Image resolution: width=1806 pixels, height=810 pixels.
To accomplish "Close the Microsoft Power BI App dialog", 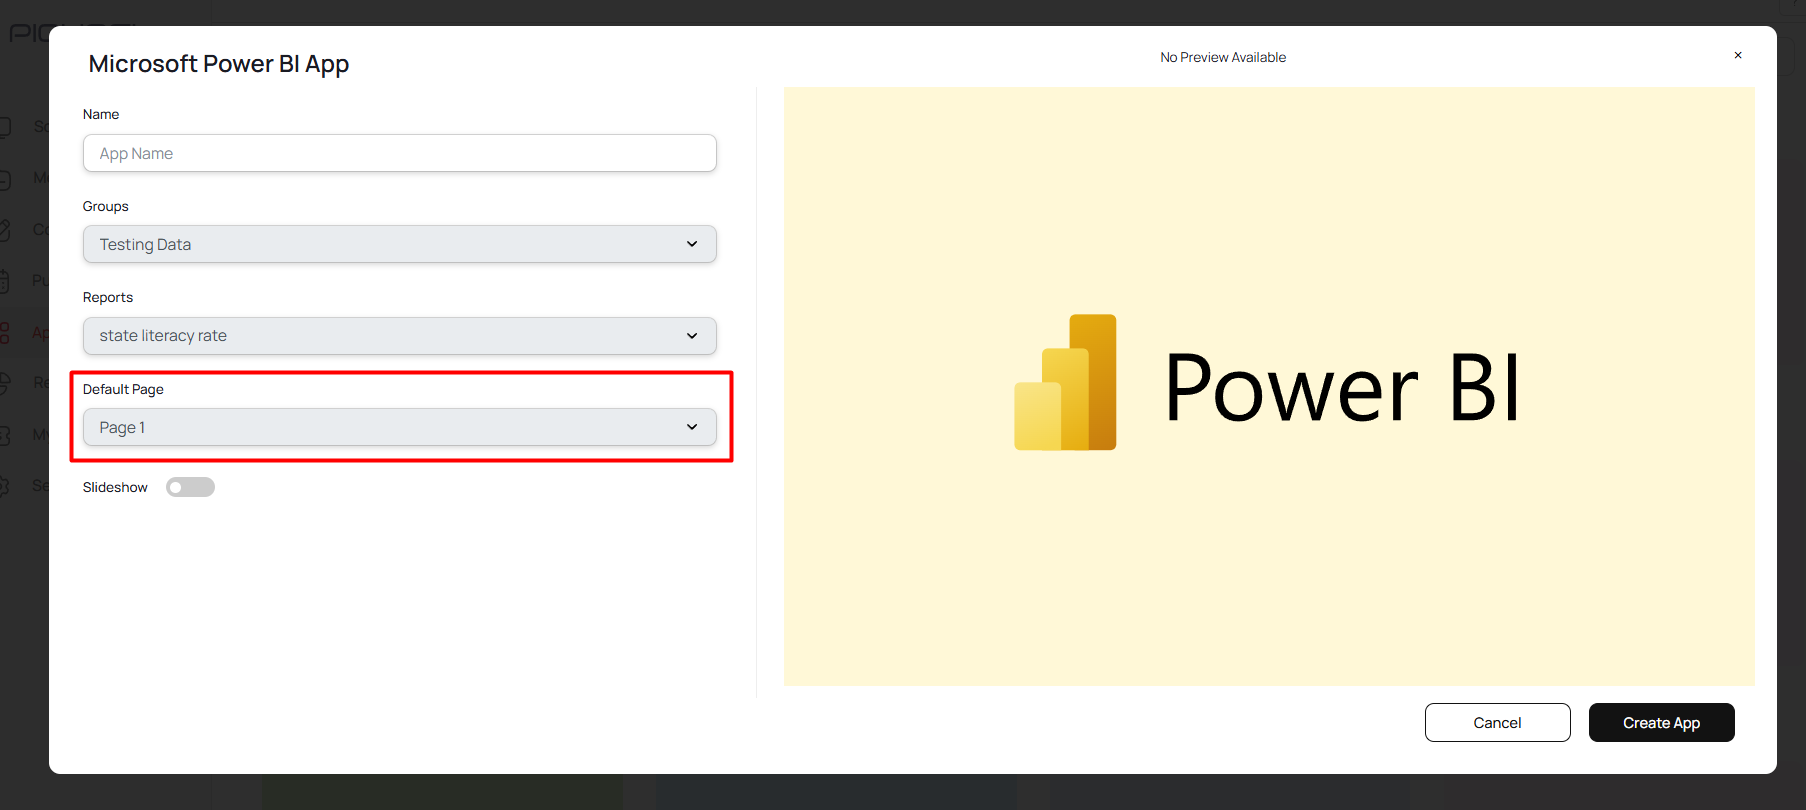I will (1738, 55).
